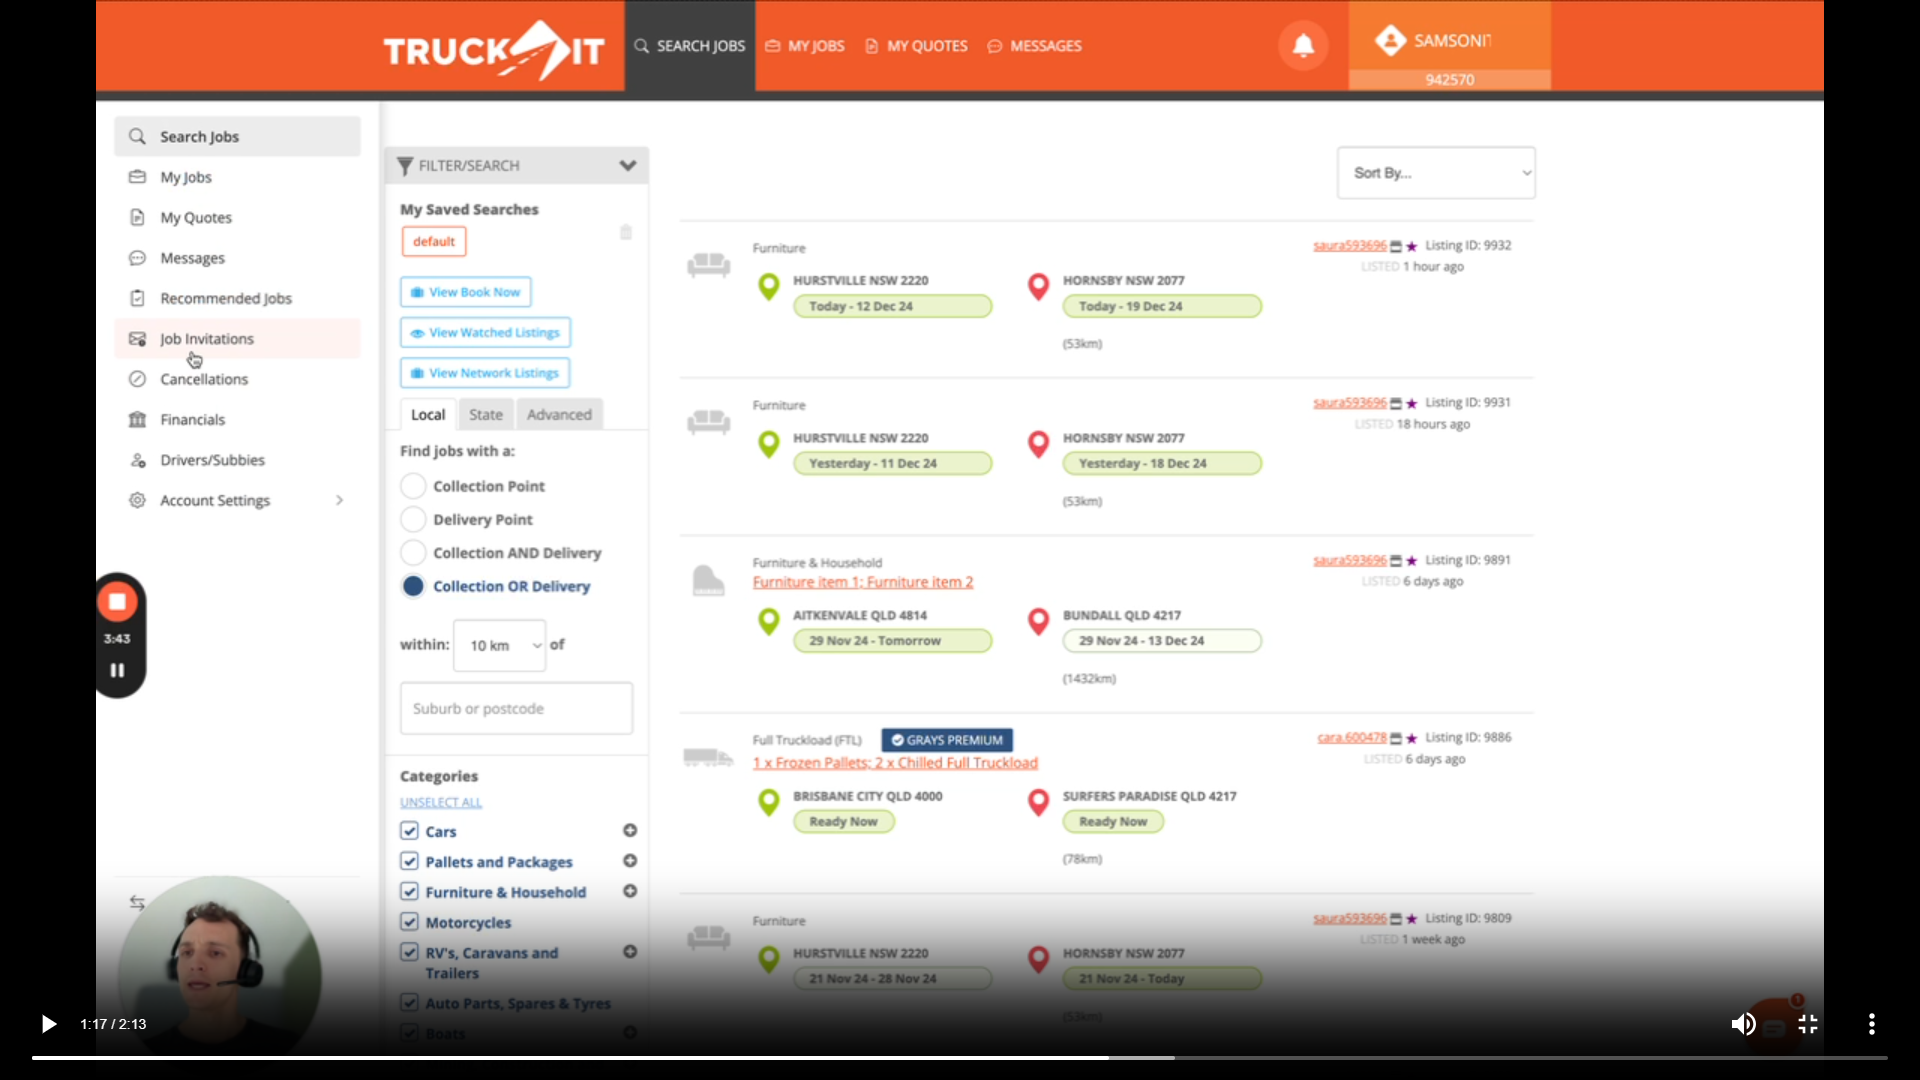
Task: Click the suburb or postcode input field
Action: (516, 708)
